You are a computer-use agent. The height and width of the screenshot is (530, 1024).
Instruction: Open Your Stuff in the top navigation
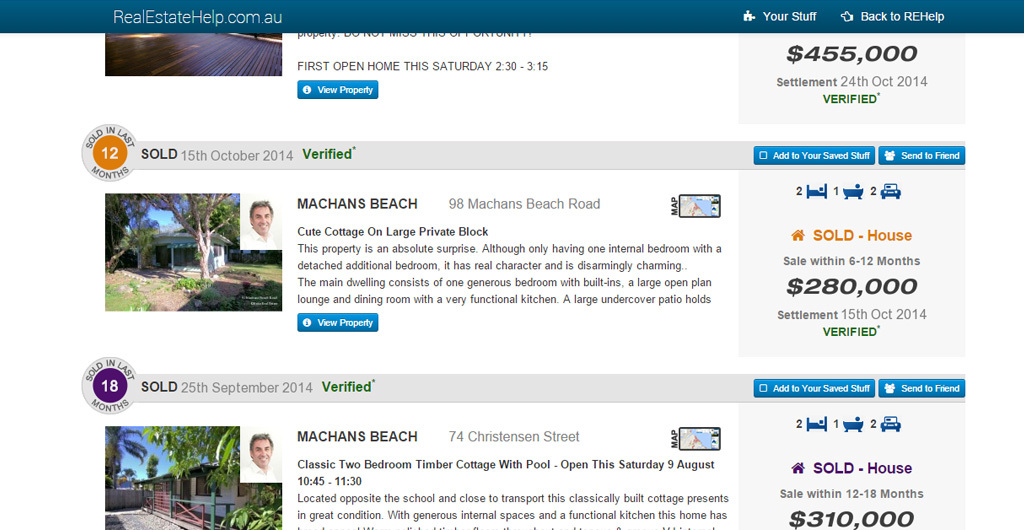tap(780, 16)
